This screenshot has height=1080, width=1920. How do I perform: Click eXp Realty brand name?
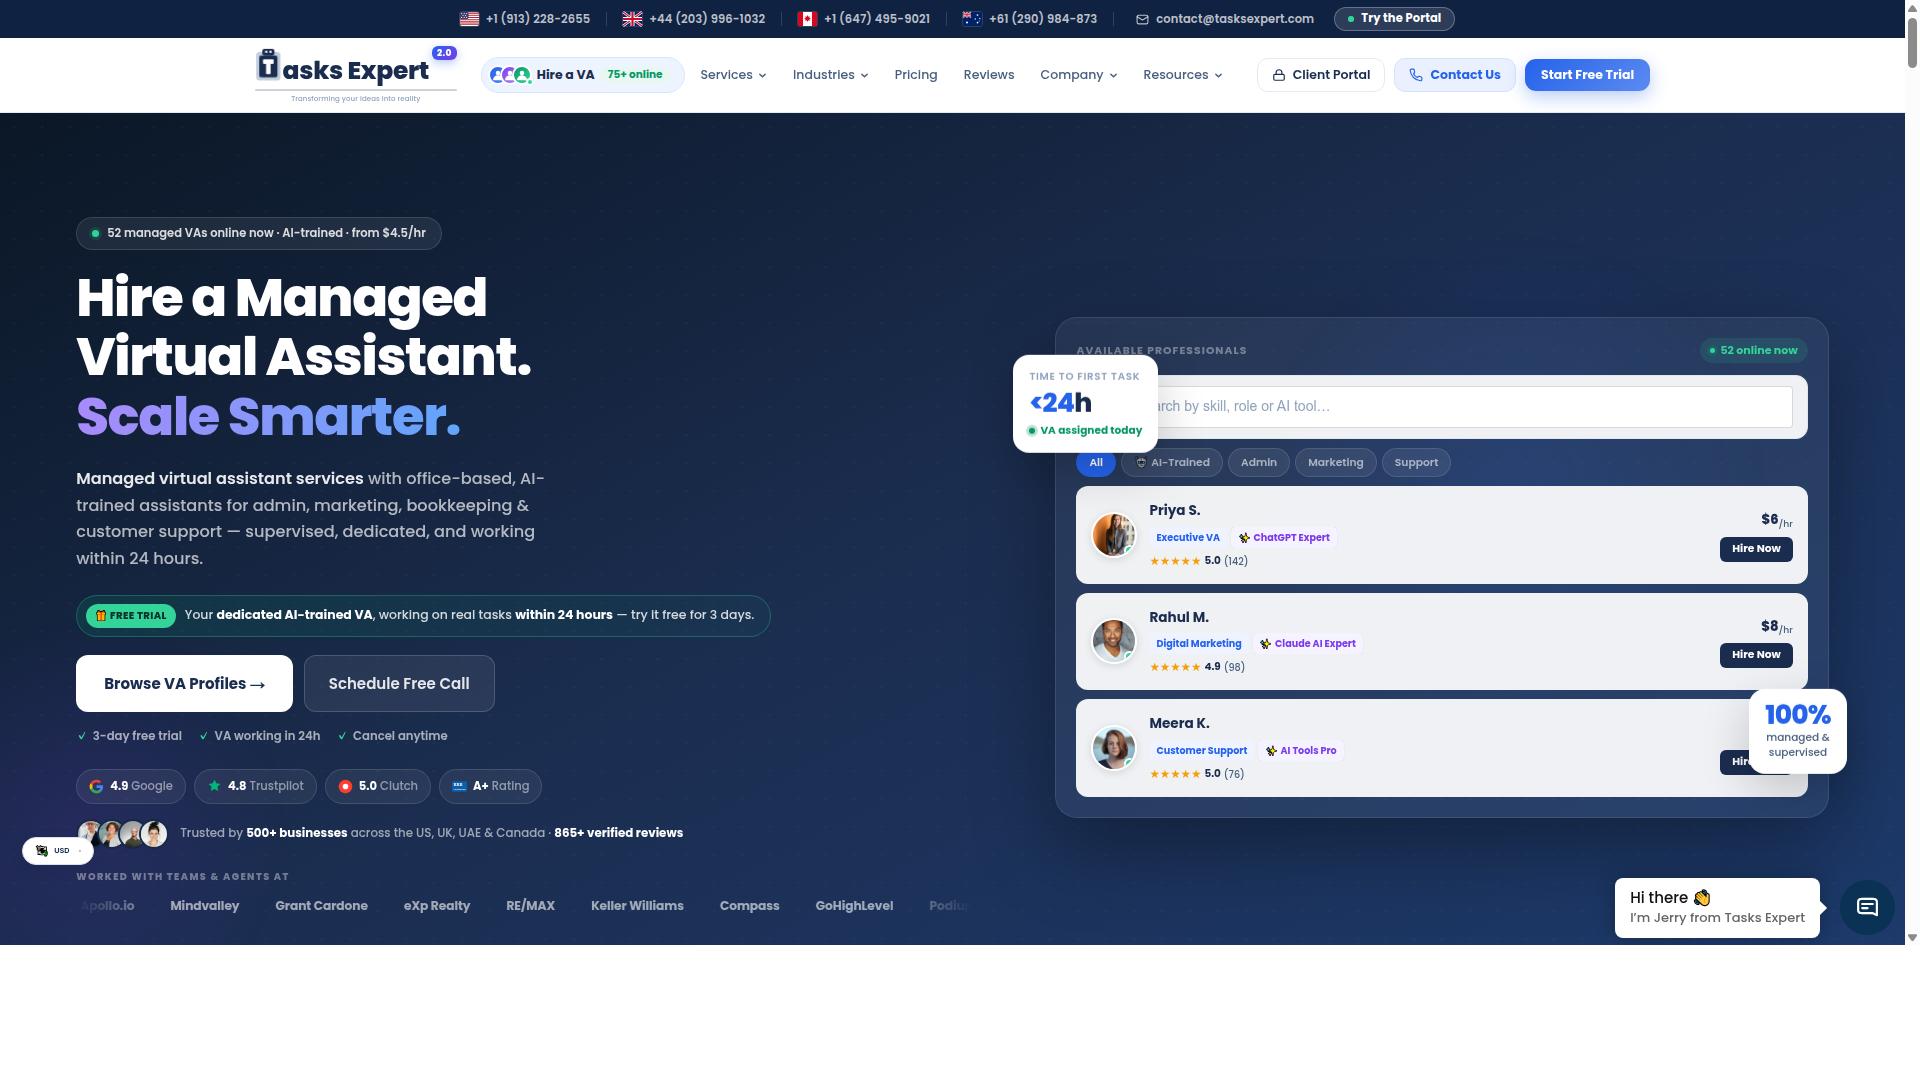tap(437, 906)
